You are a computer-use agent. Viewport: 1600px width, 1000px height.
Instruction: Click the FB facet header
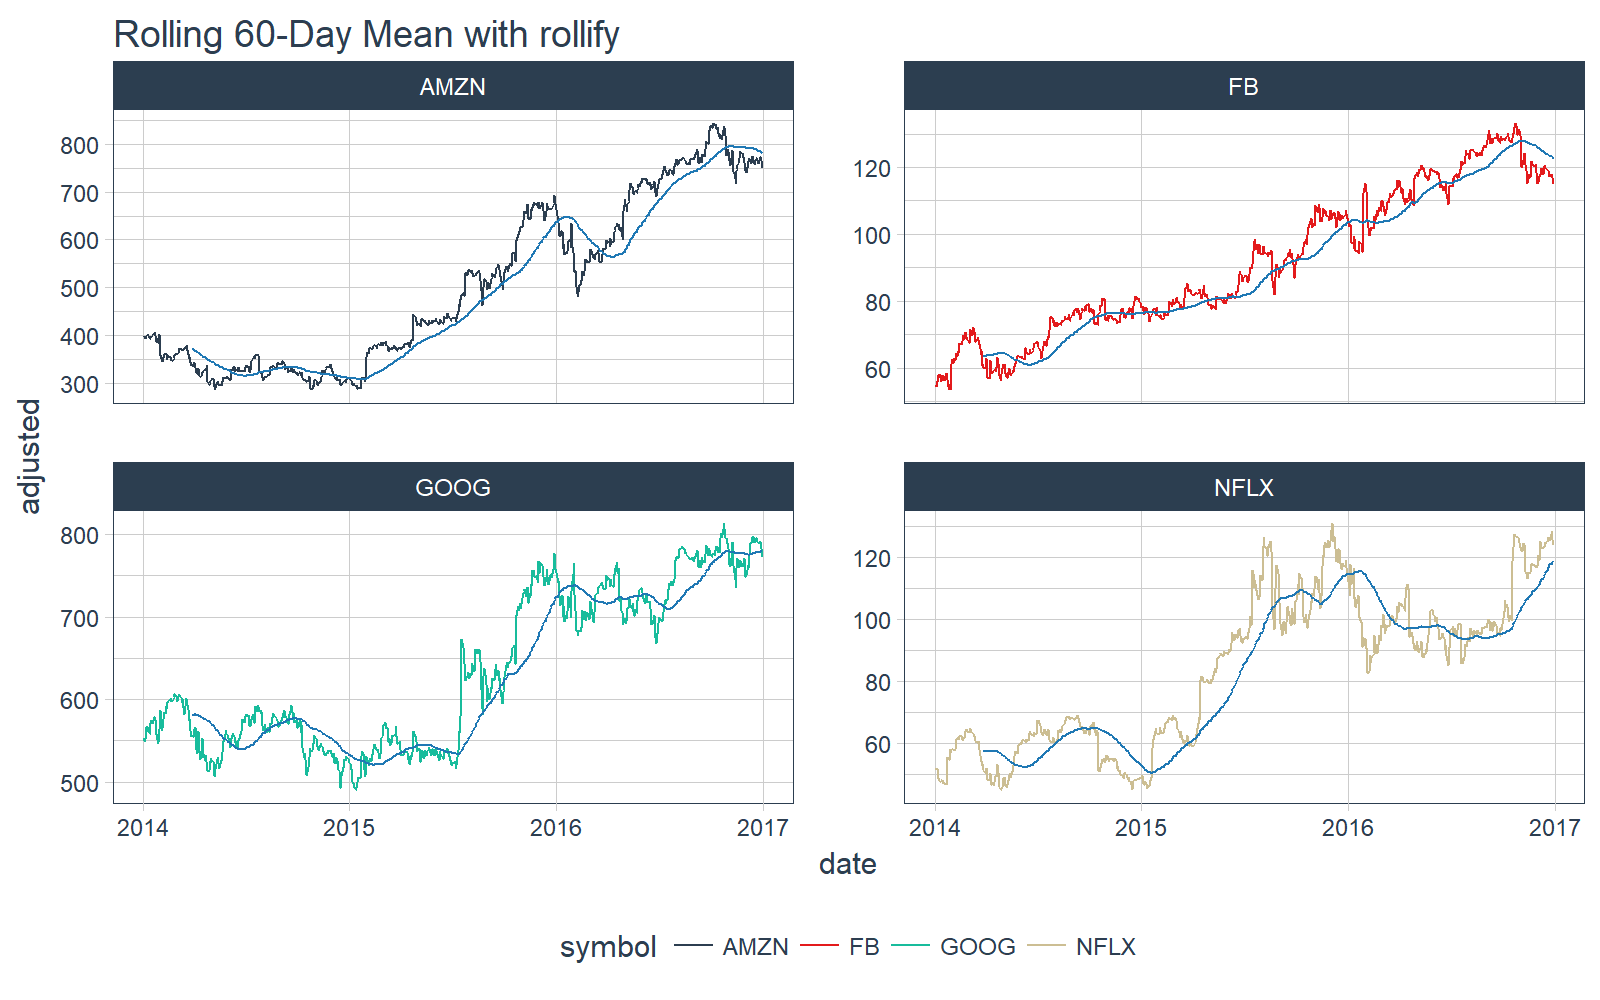pos(1244,86)
